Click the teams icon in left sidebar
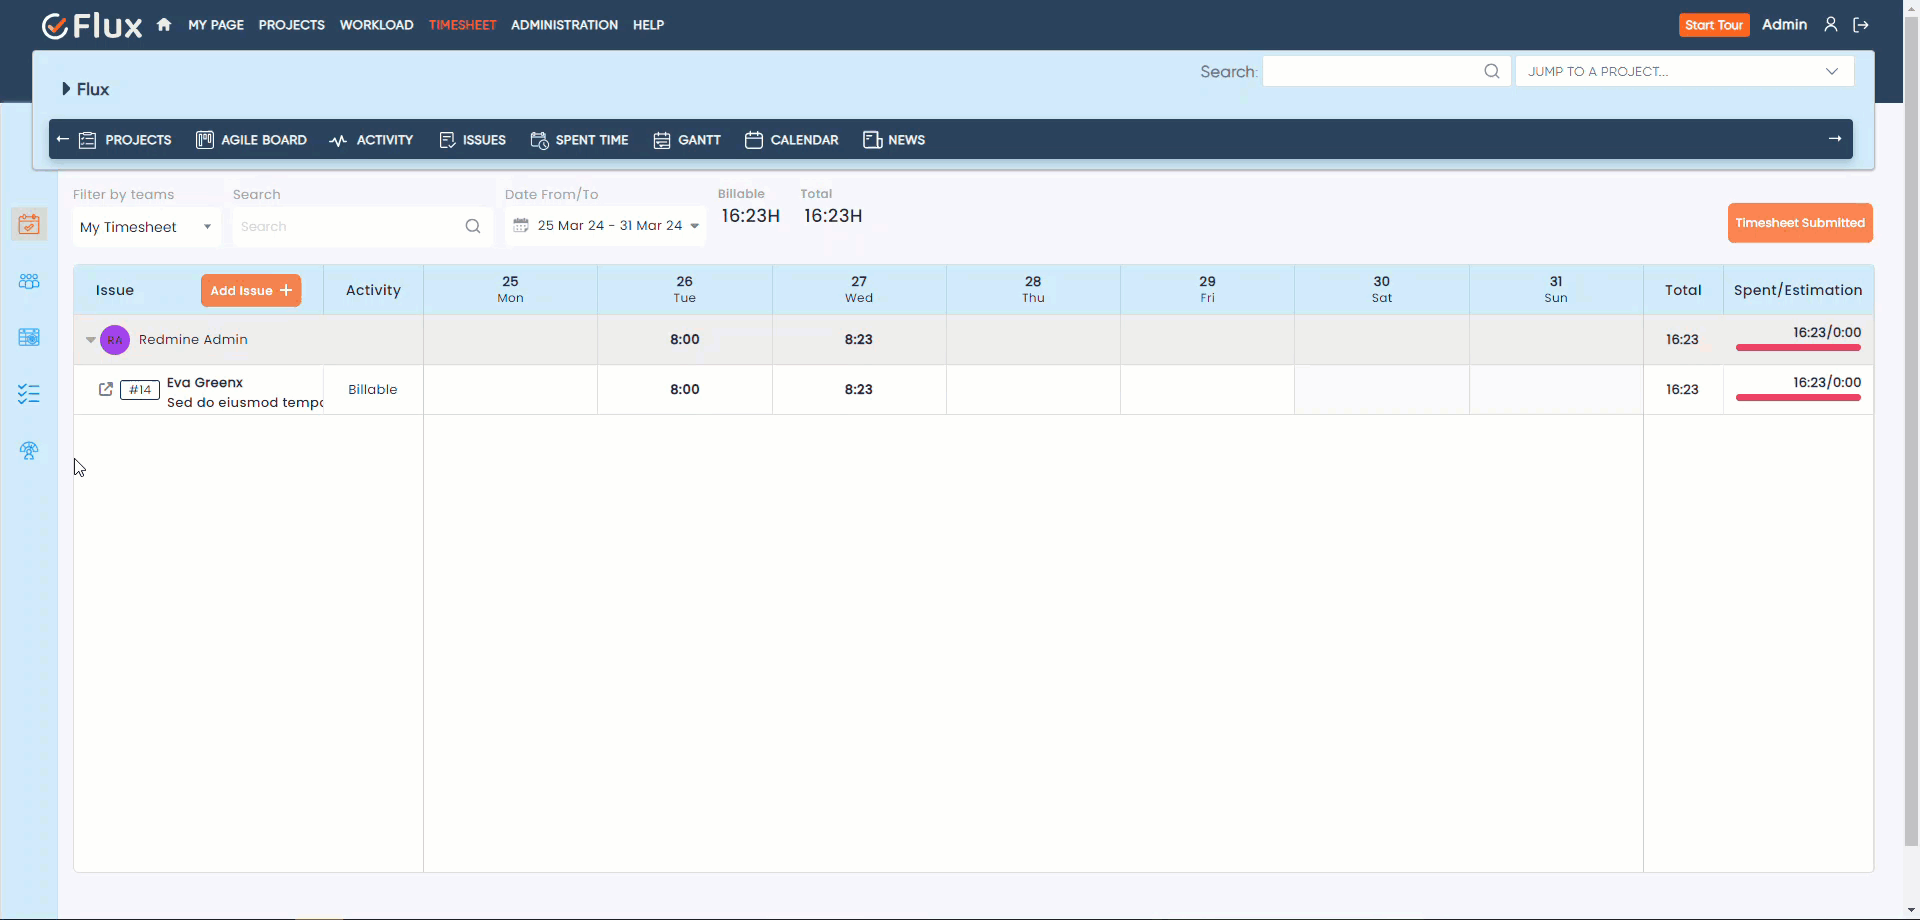This screenshot has height=920, width=1920. click(x=30, y=281)
